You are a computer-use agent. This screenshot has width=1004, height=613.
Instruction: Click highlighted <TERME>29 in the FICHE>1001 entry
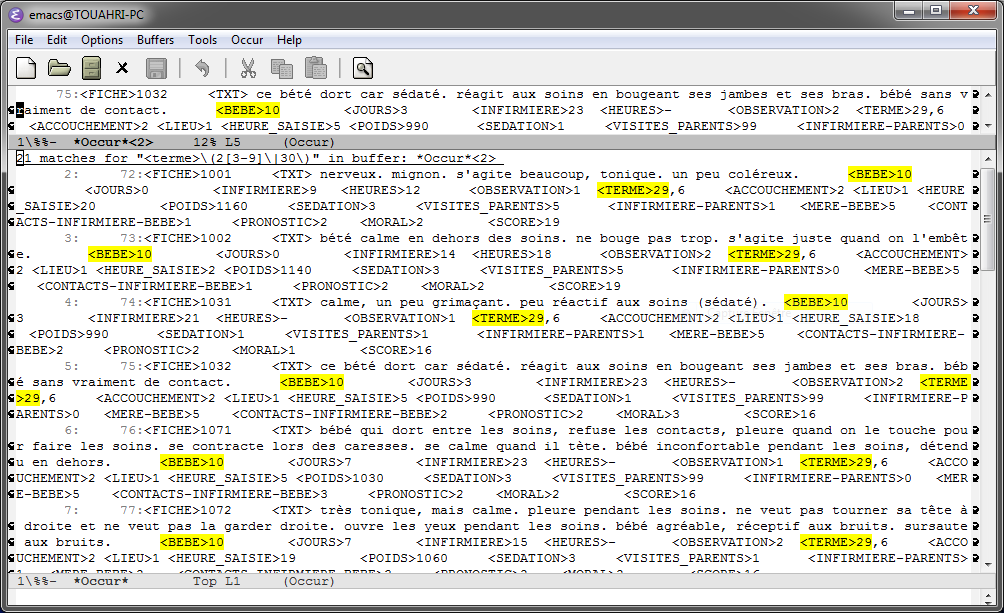(x=633, y=190)
